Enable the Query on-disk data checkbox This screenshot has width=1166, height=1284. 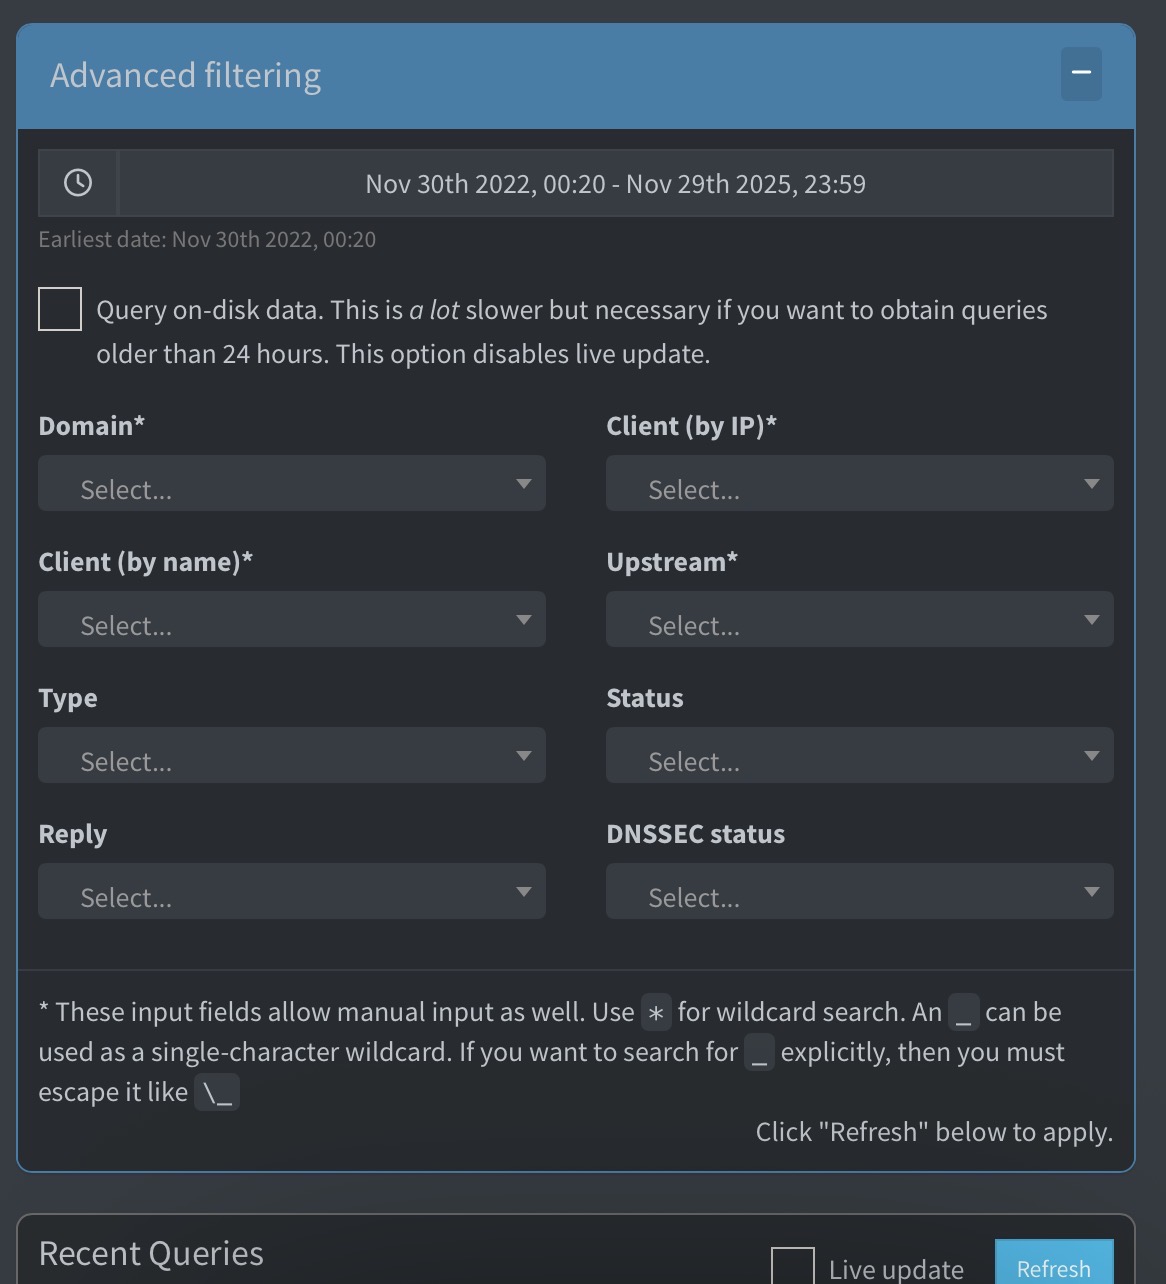(59, 309)
